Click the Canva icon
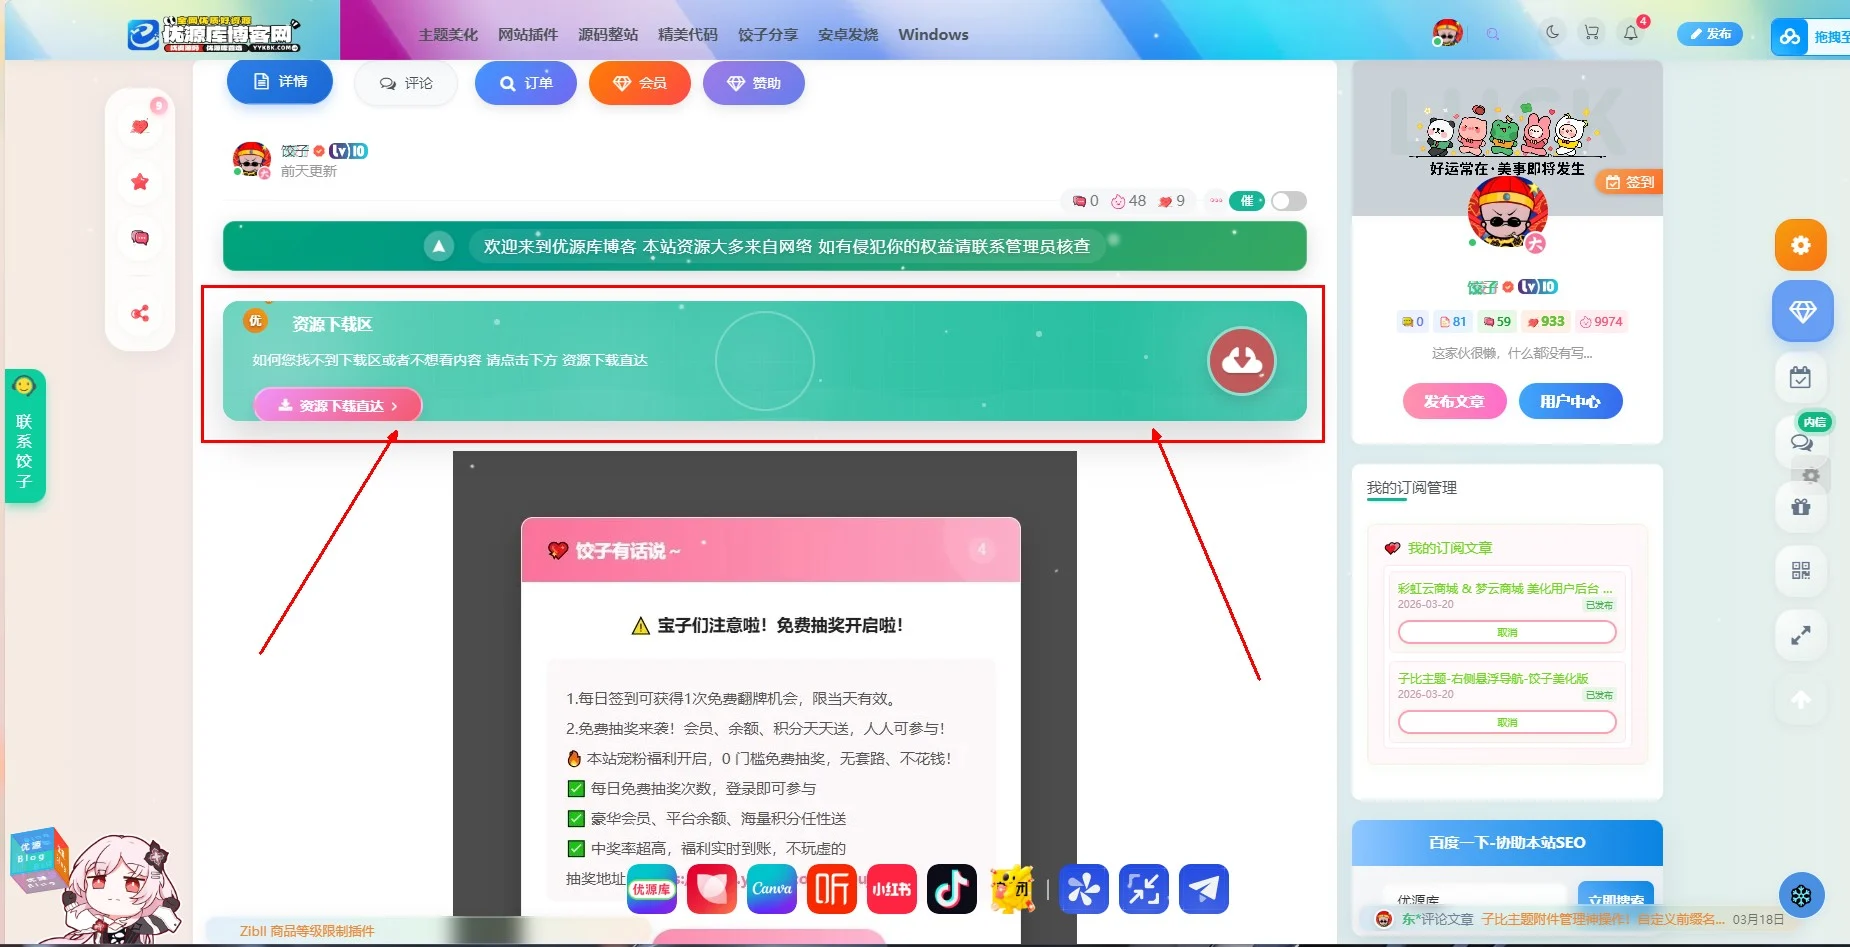Screen dimensions: 1850x947 [x=771, y=888]
